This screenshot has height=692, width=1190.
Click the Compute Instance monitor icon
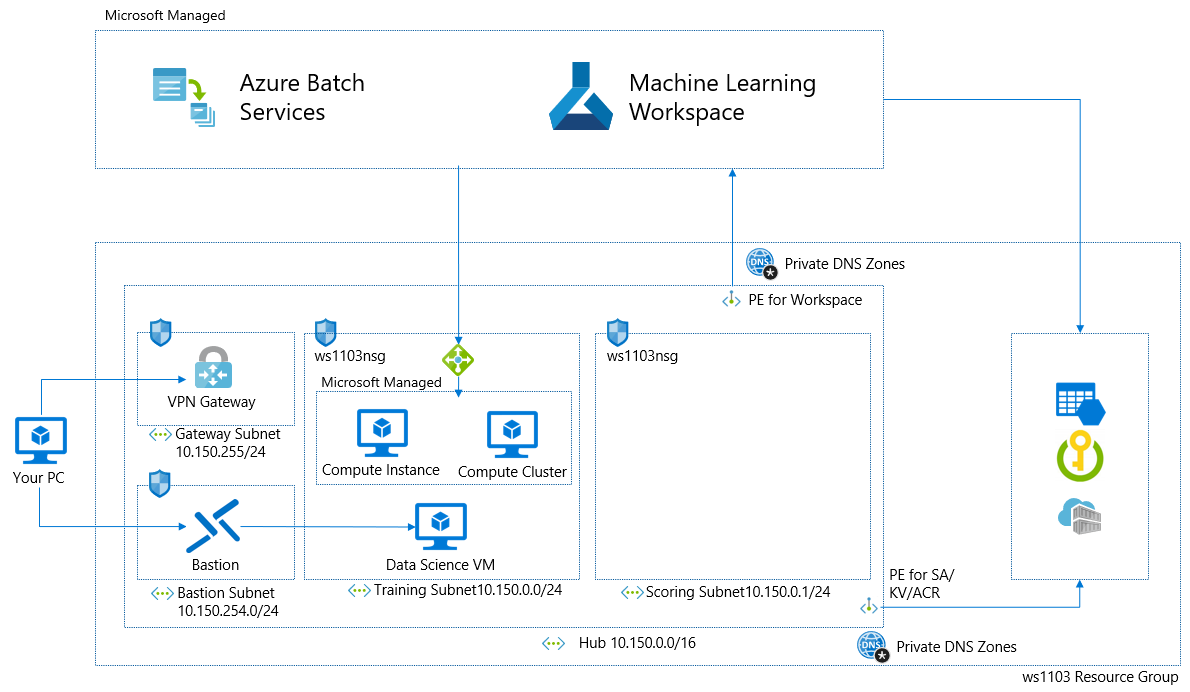(382, 433)
